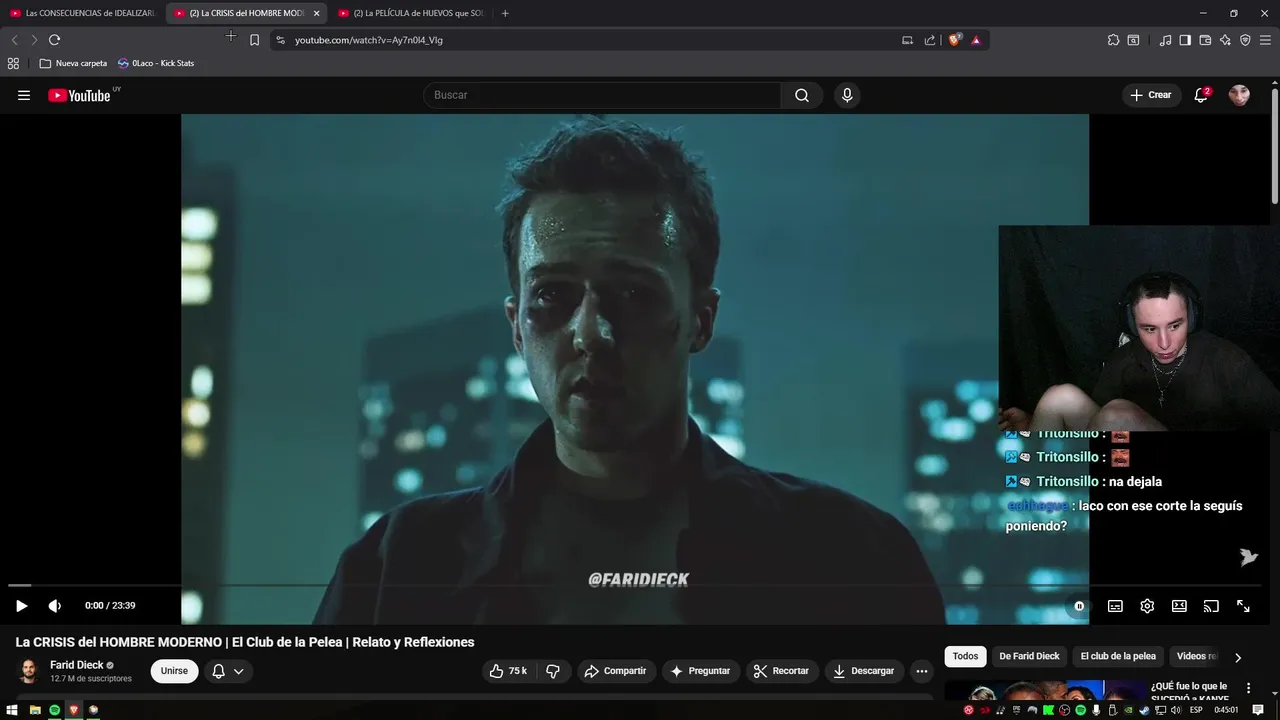Reload the current page
The width and height of the screenshot is (1280, 720).
point(54,40)
